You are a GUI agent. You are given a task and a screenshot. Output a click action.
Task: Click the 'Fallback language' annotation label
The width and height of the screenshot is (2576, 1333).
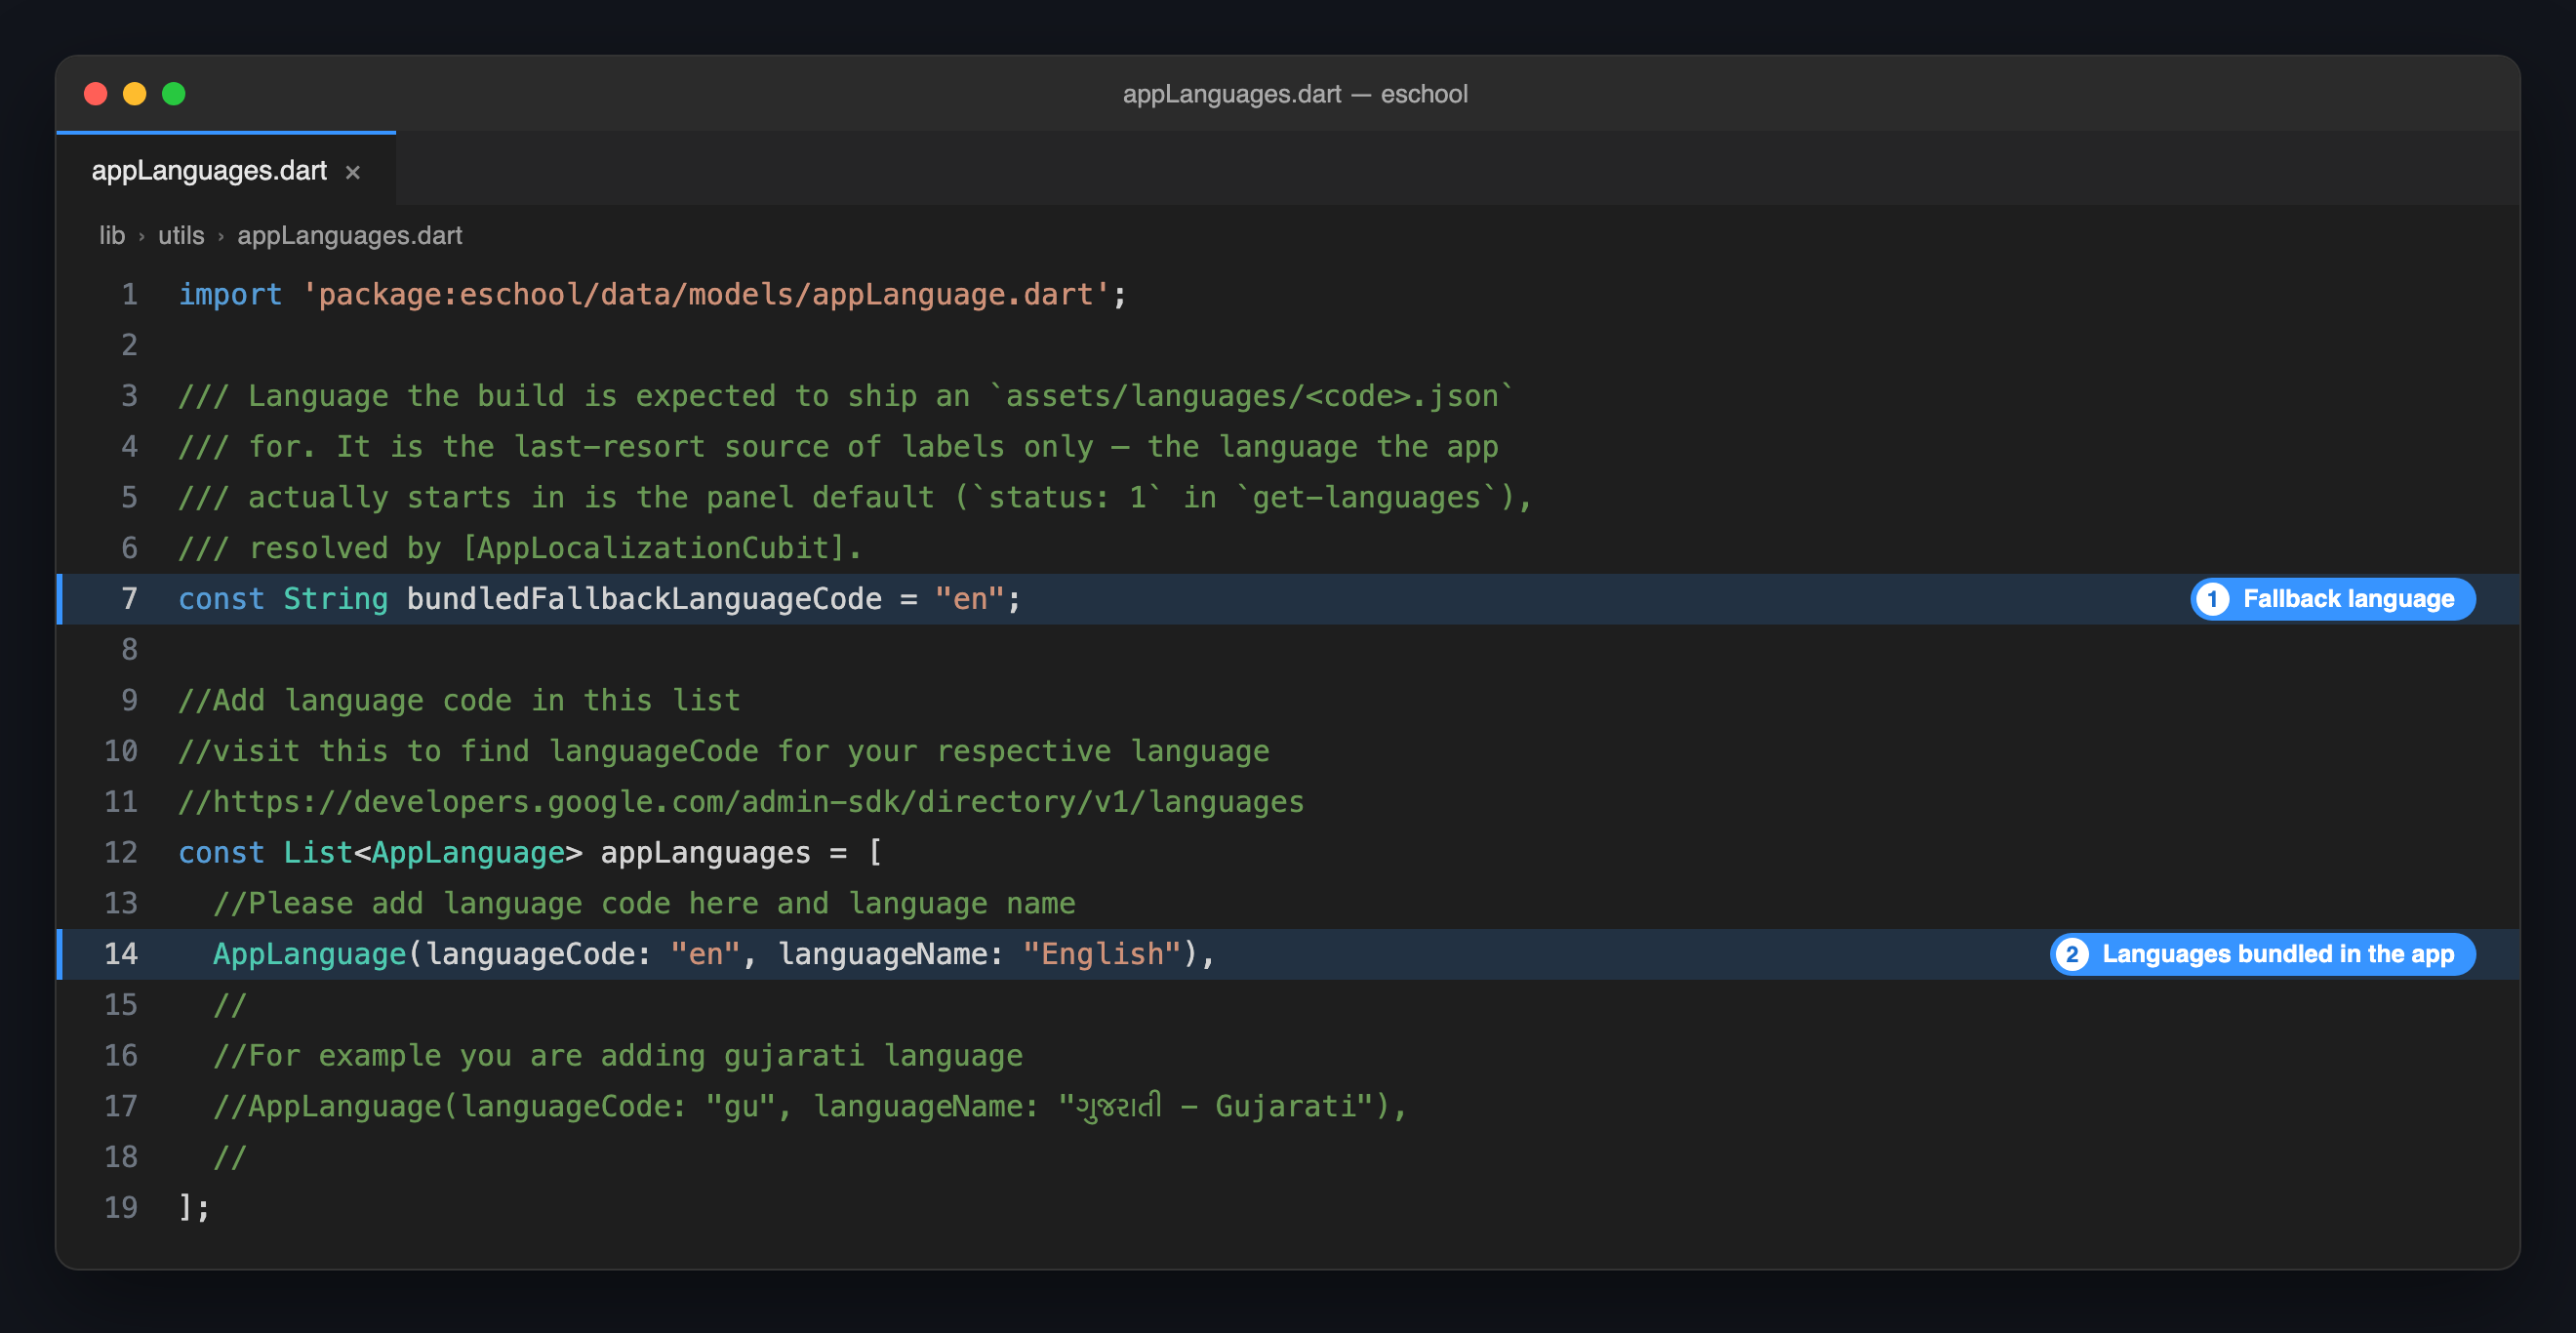(2332, 599)
